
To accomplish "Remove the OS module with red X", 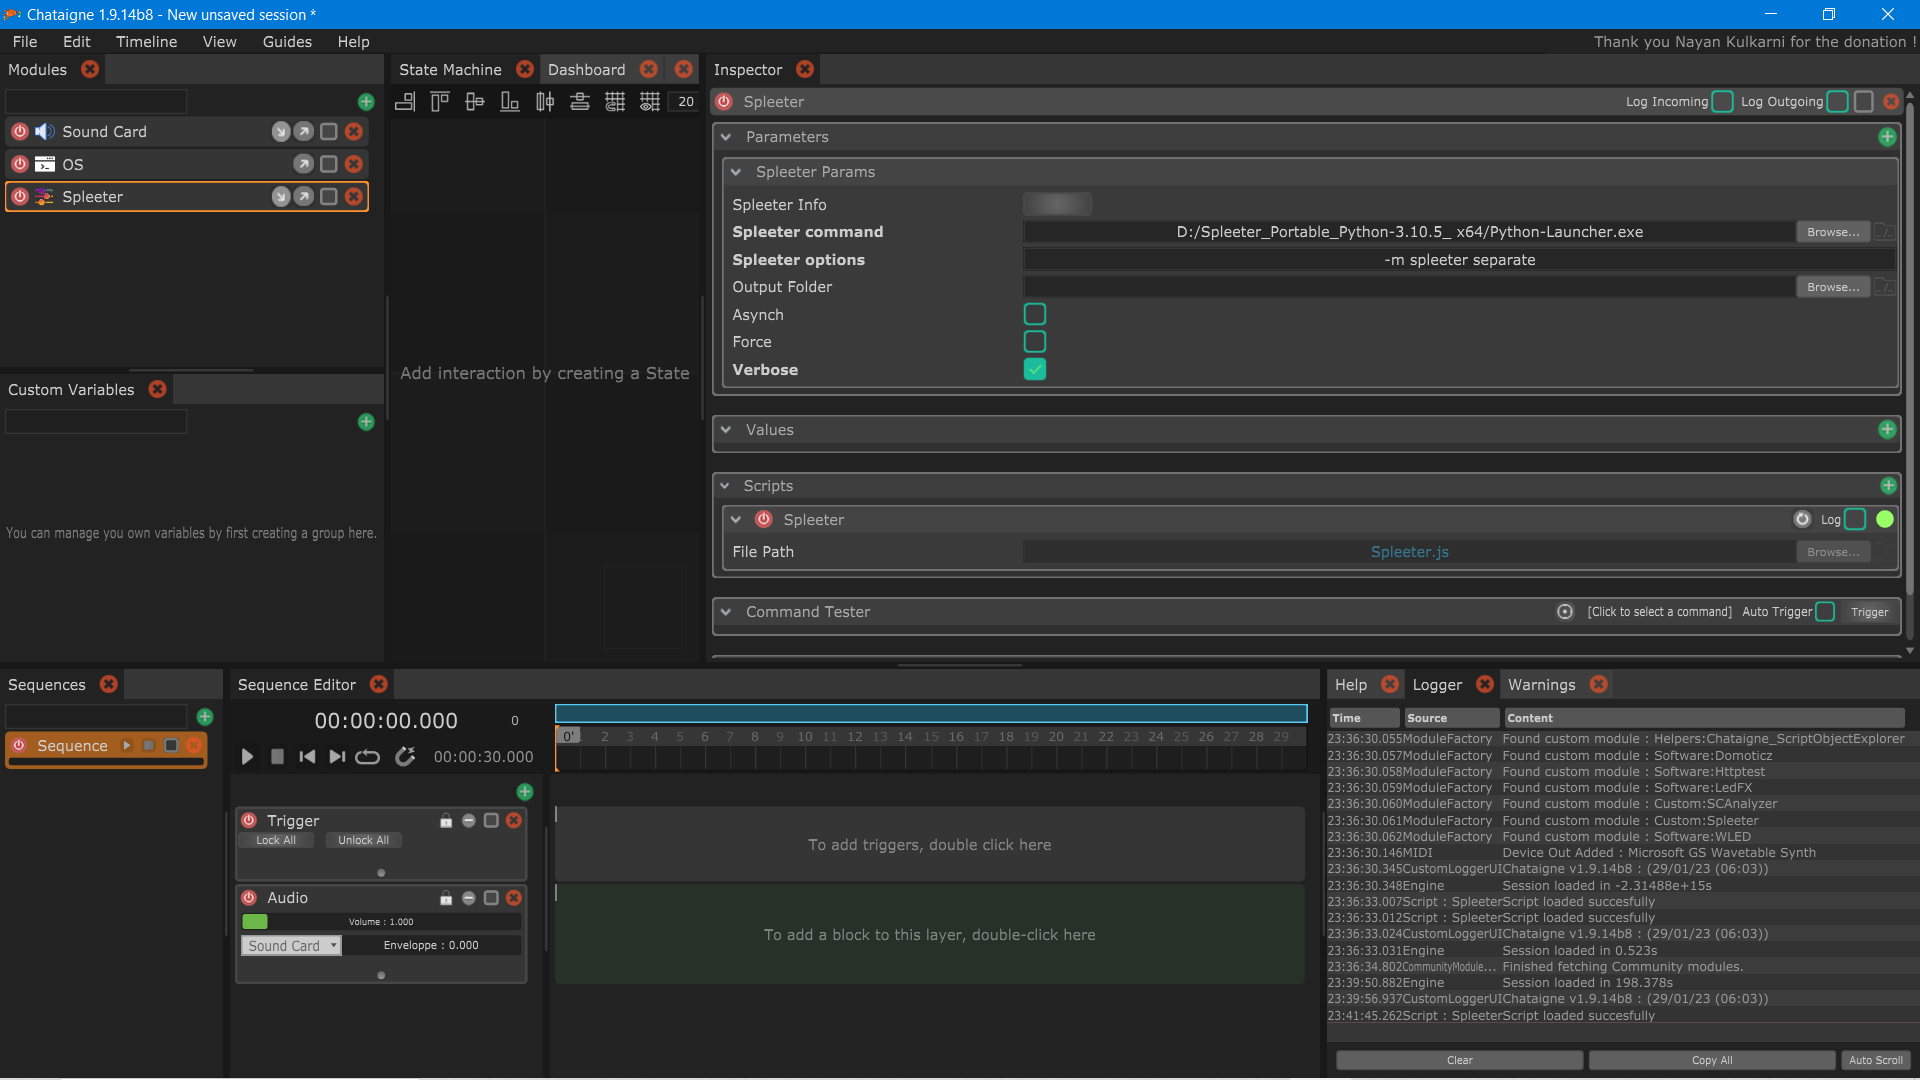I will [x=354, y=164].
